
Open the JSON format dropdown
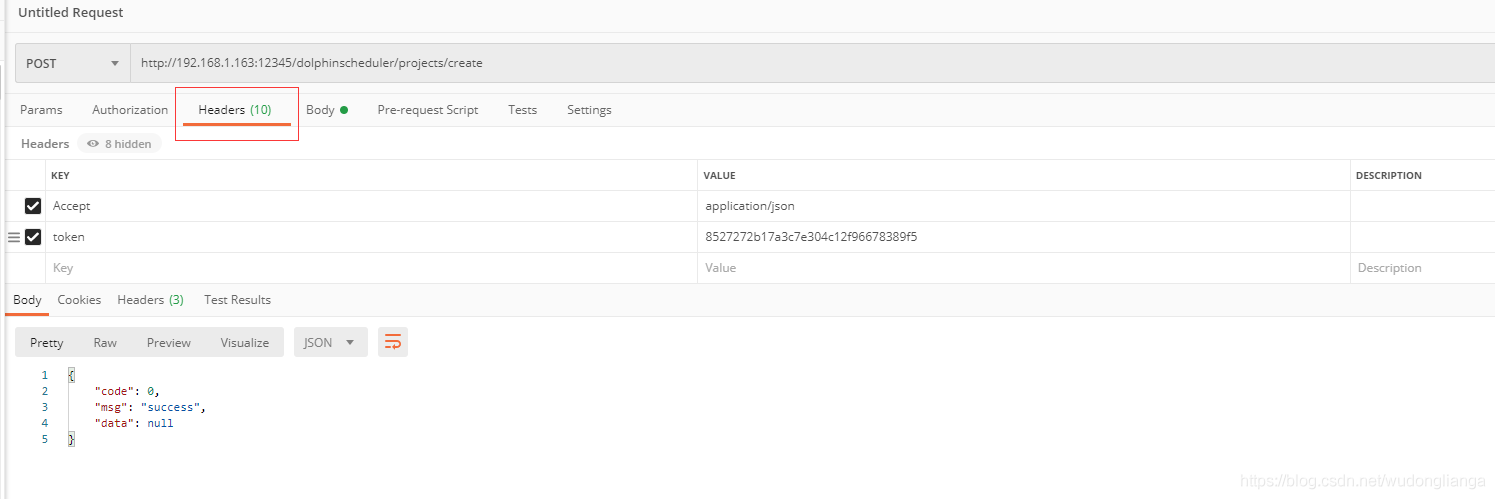coord(329,342)
